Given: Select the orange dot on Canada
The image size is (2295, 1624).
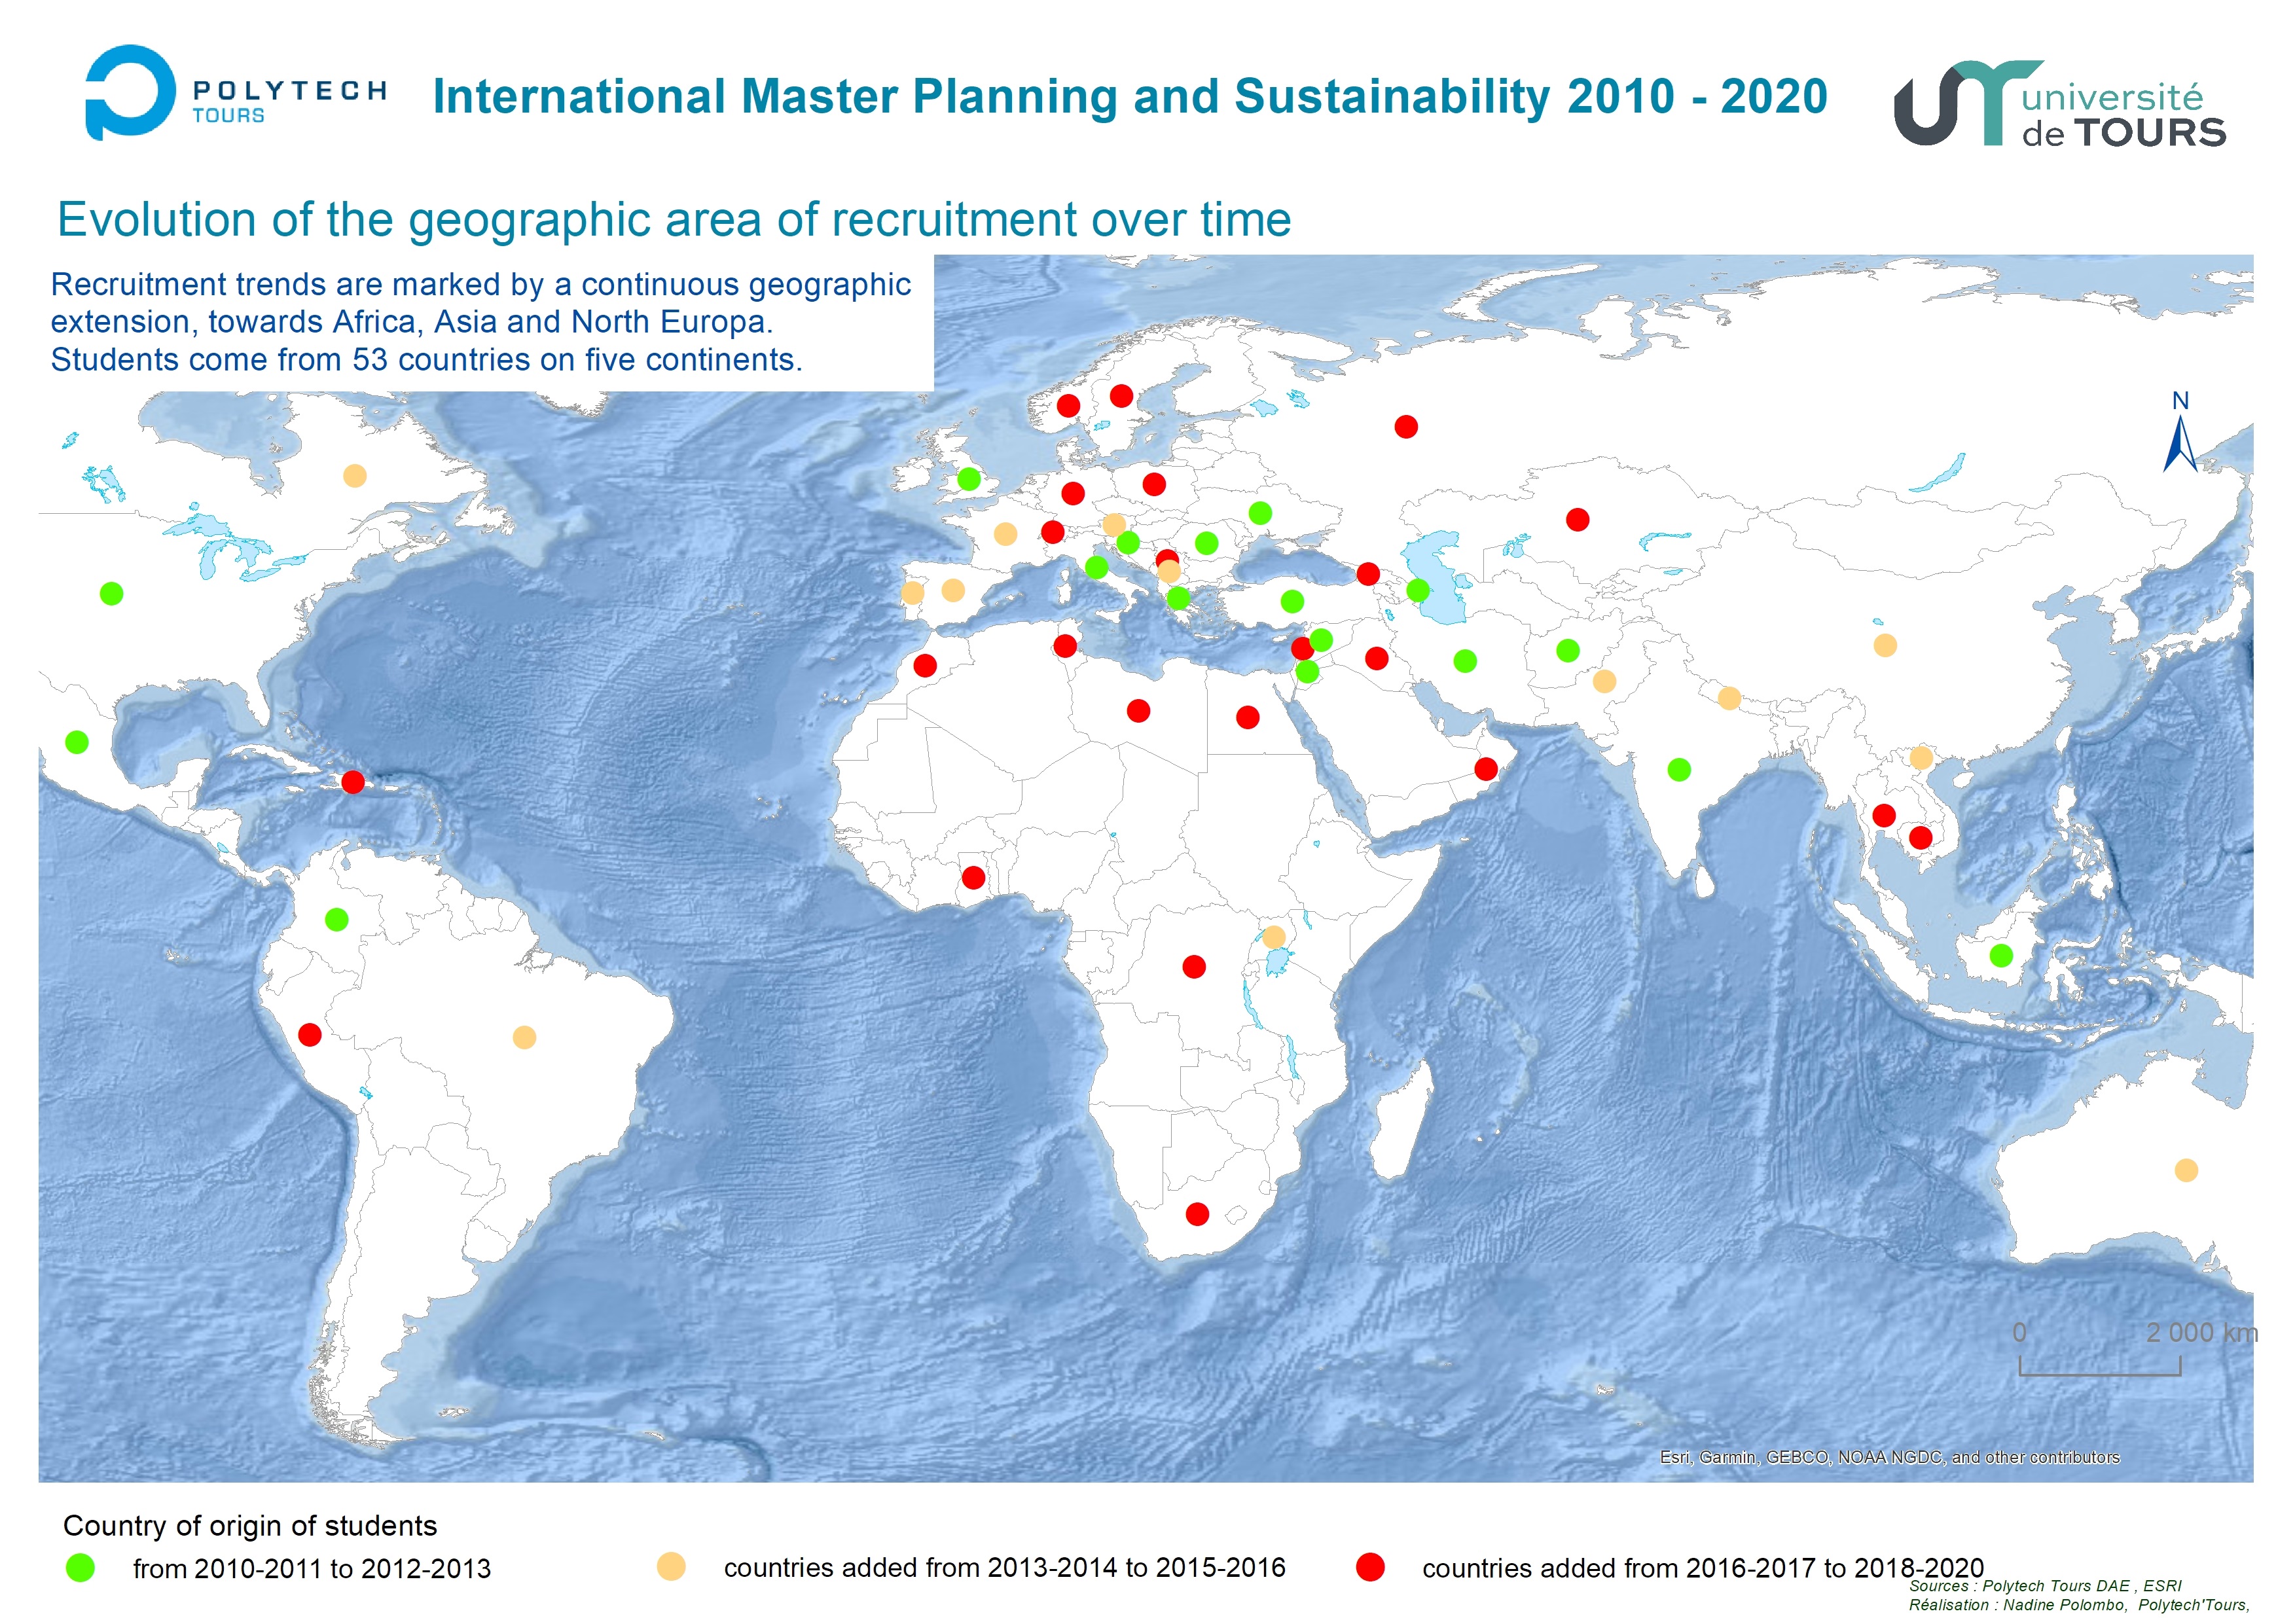Looking at the screenshot, I should click(x=355, y=476).
